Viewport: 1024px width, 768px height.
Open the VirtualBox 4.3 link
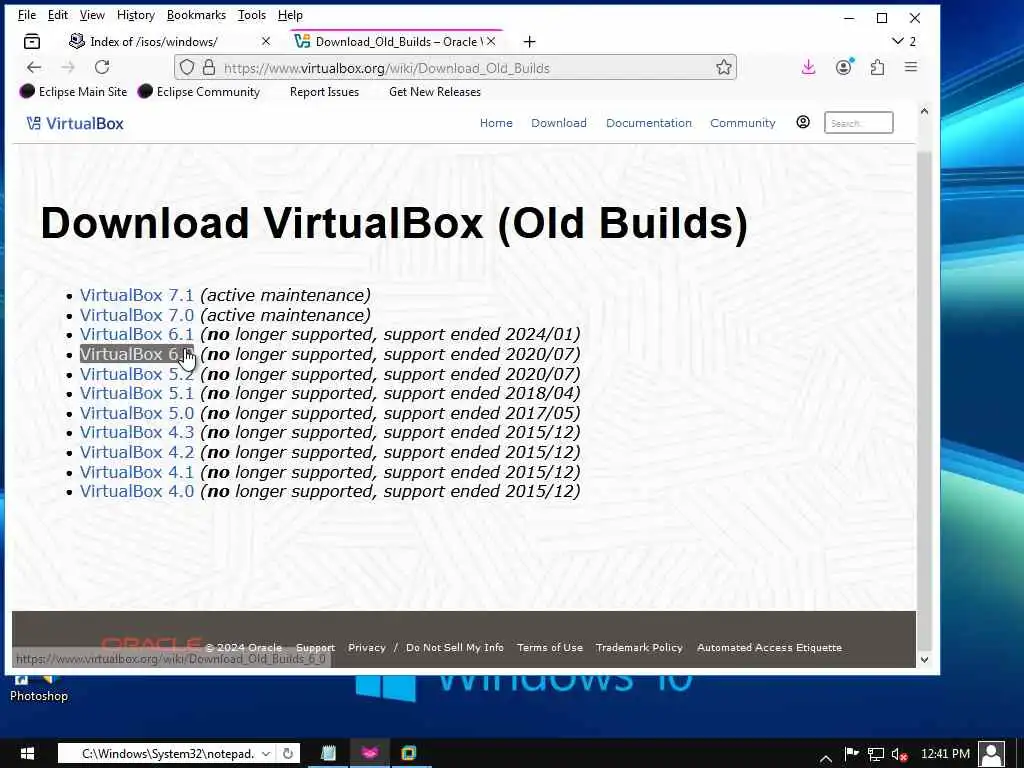pyautogui.click(x=136, y=432)
